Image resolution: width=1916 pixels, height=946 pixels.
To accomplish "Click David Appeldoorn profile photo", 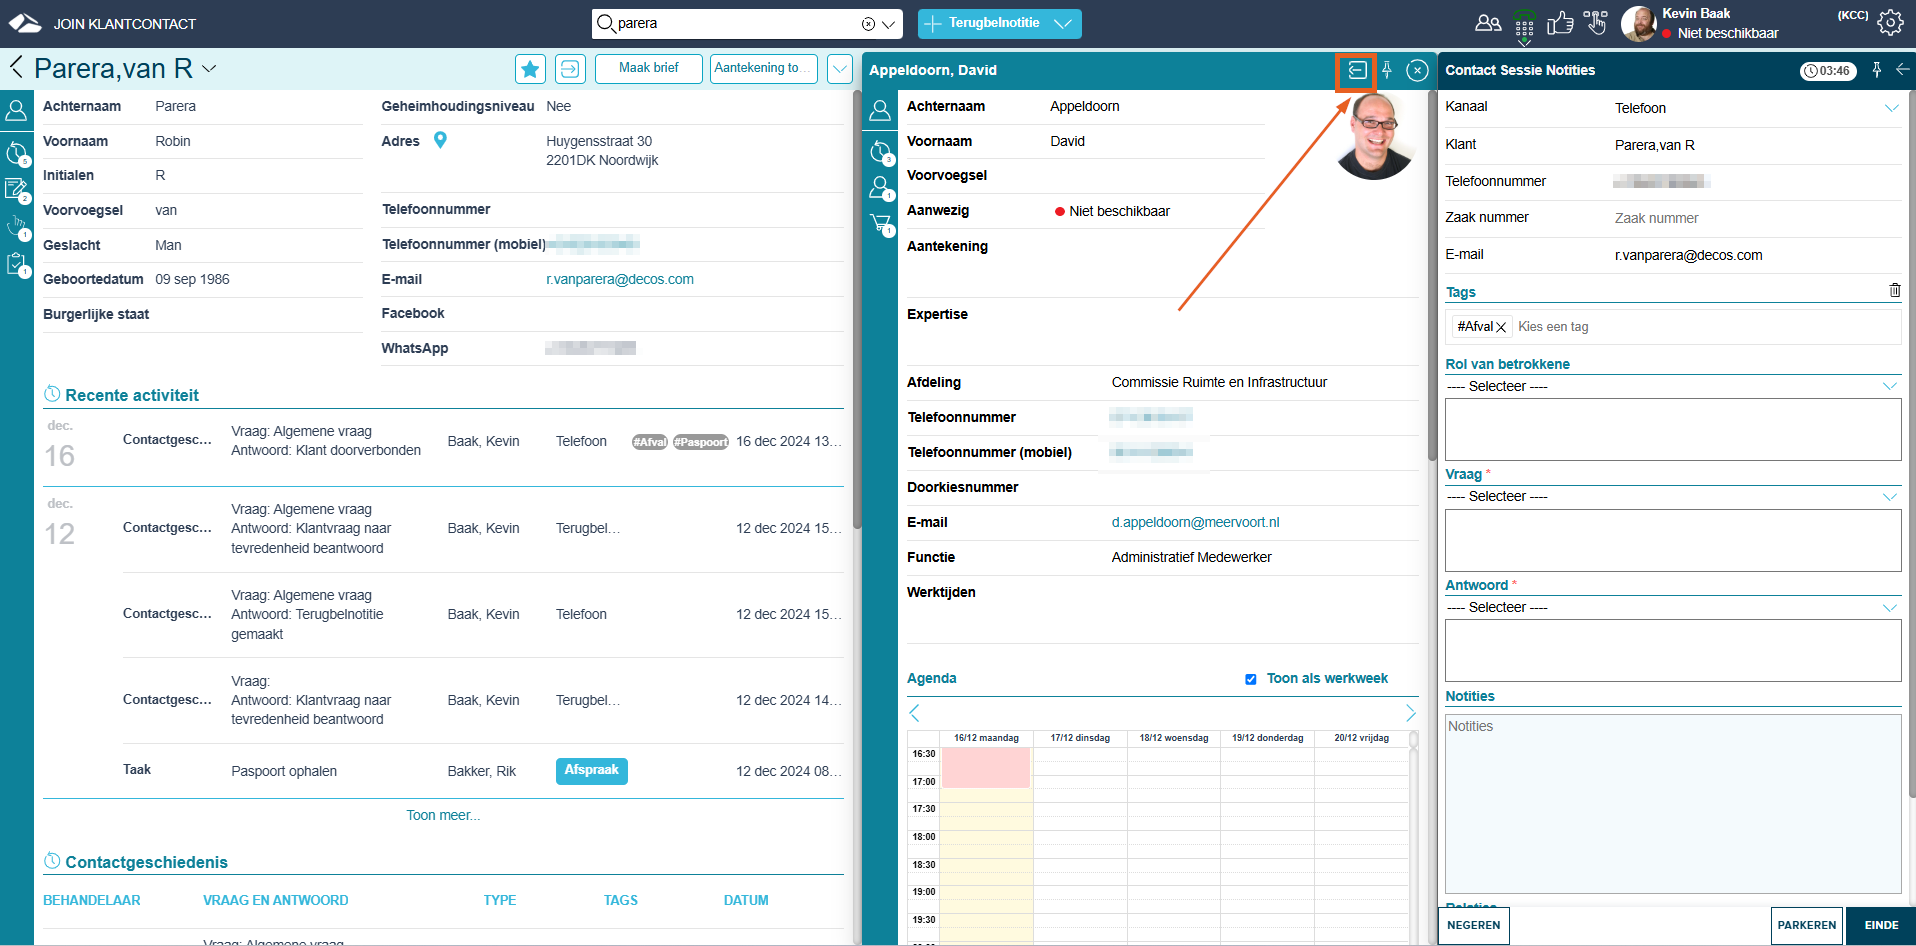I will (x=1375, y=137).
